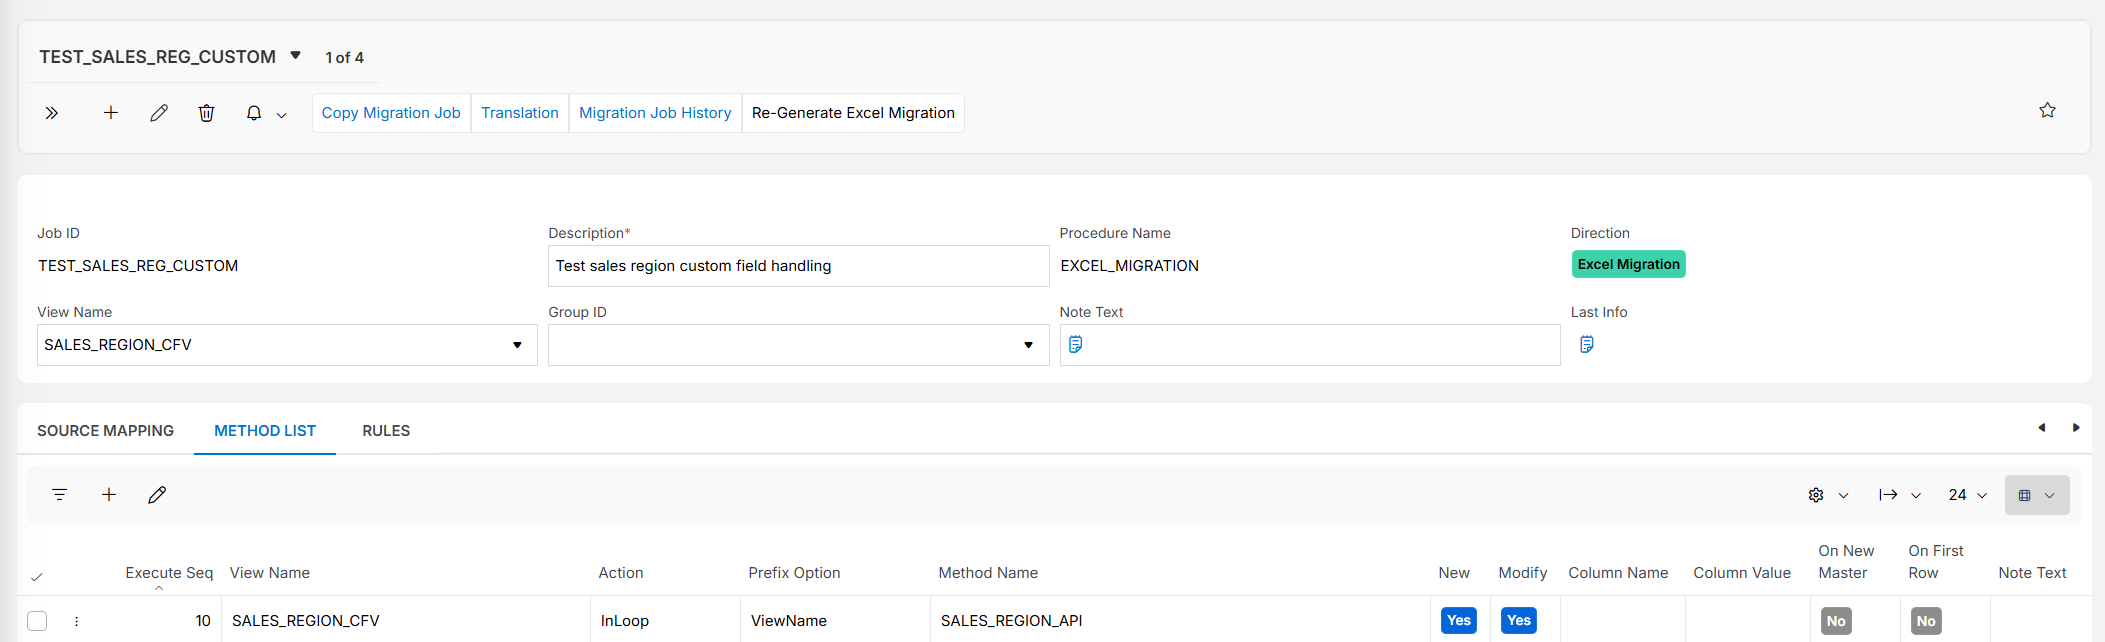Sort by table View Name column header

270,573
